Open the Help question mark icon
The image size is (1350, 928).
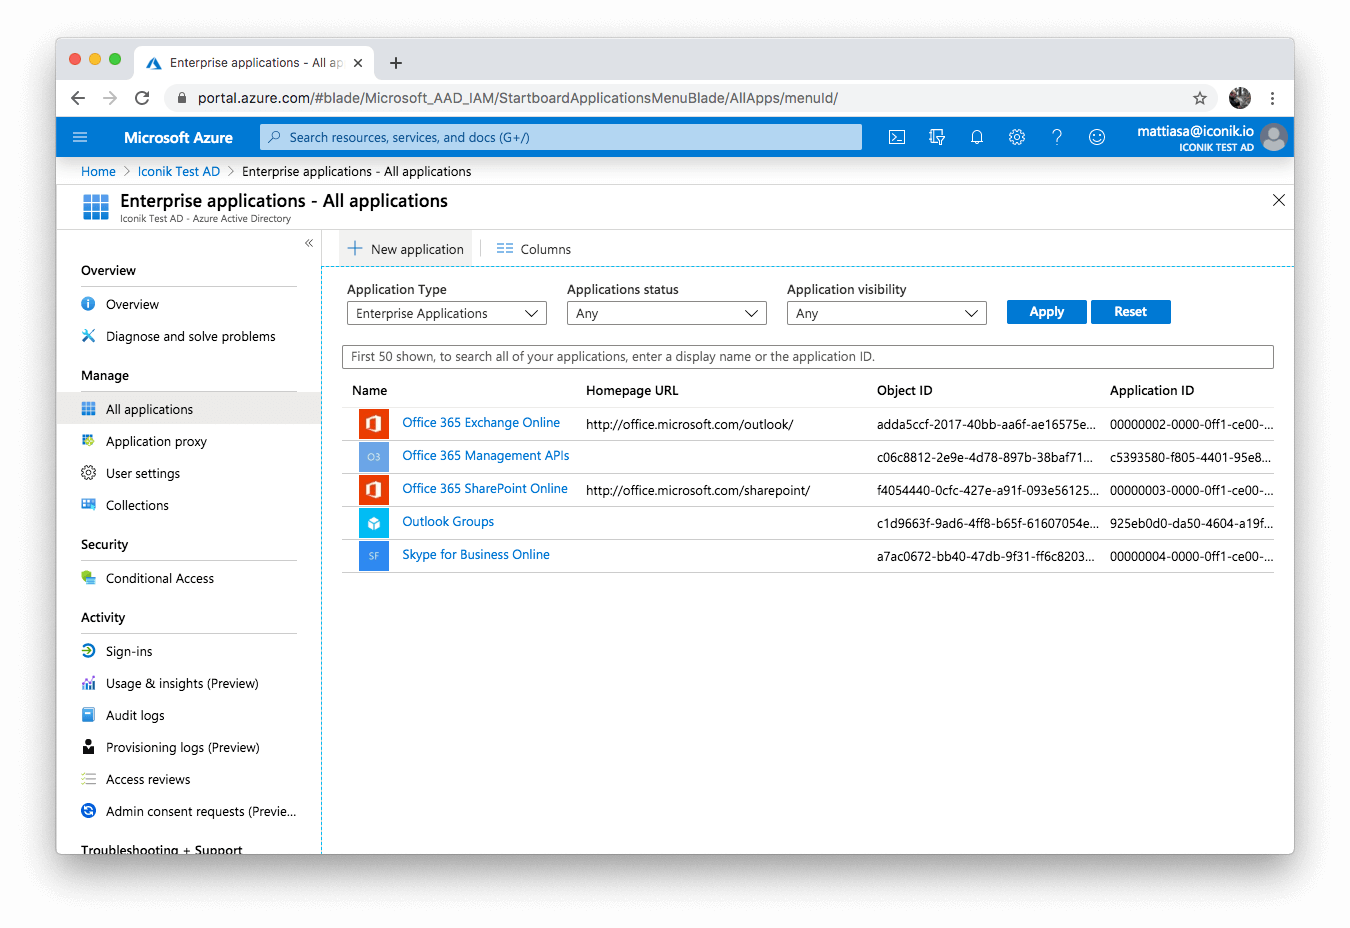click(1057, 137)
